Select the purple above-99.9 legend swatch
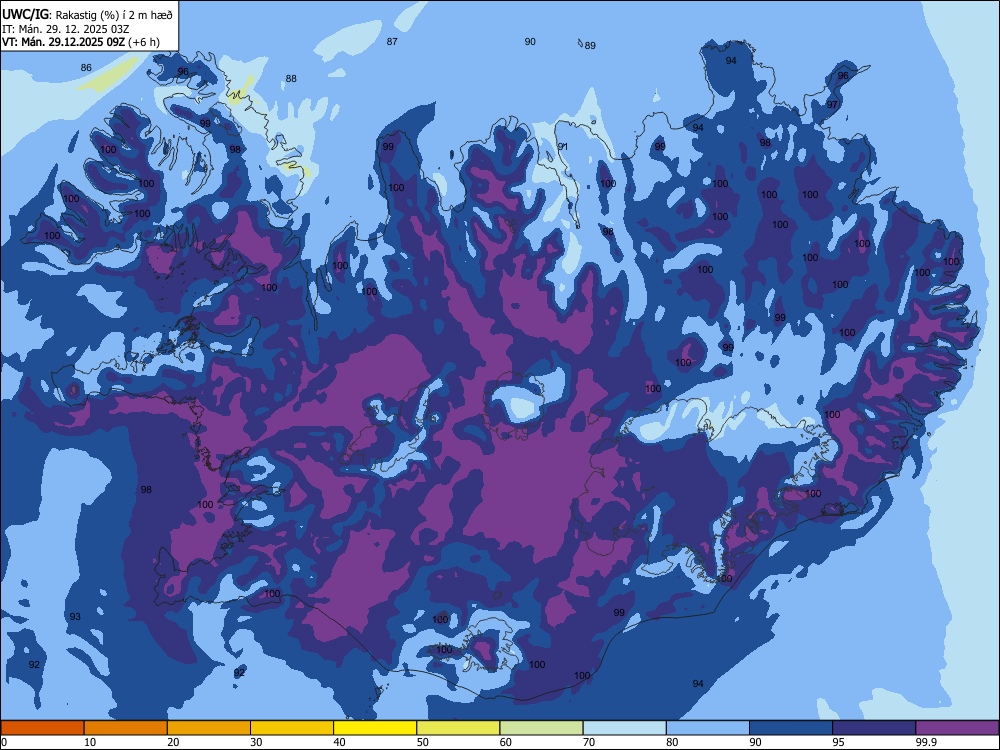 click(x=957, y=728)
